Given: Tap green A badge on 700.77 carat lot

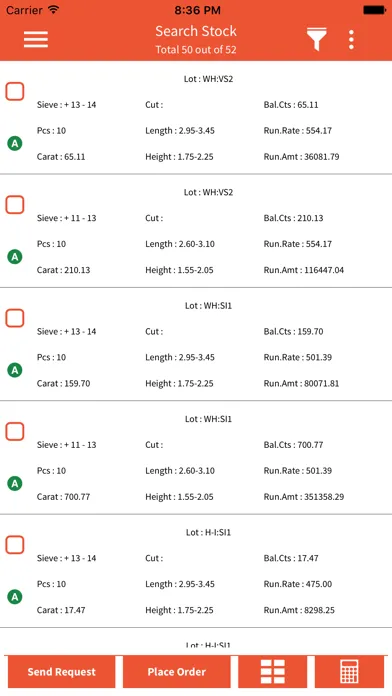Looking at the screenshot, I should point(15,483).
